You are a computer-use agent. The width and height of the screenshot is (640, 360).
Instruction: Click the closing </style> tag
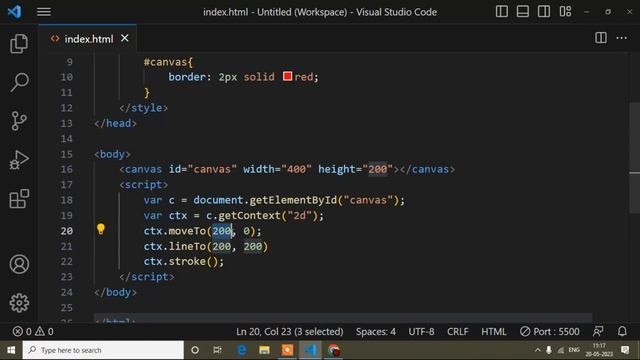point(144,108)
